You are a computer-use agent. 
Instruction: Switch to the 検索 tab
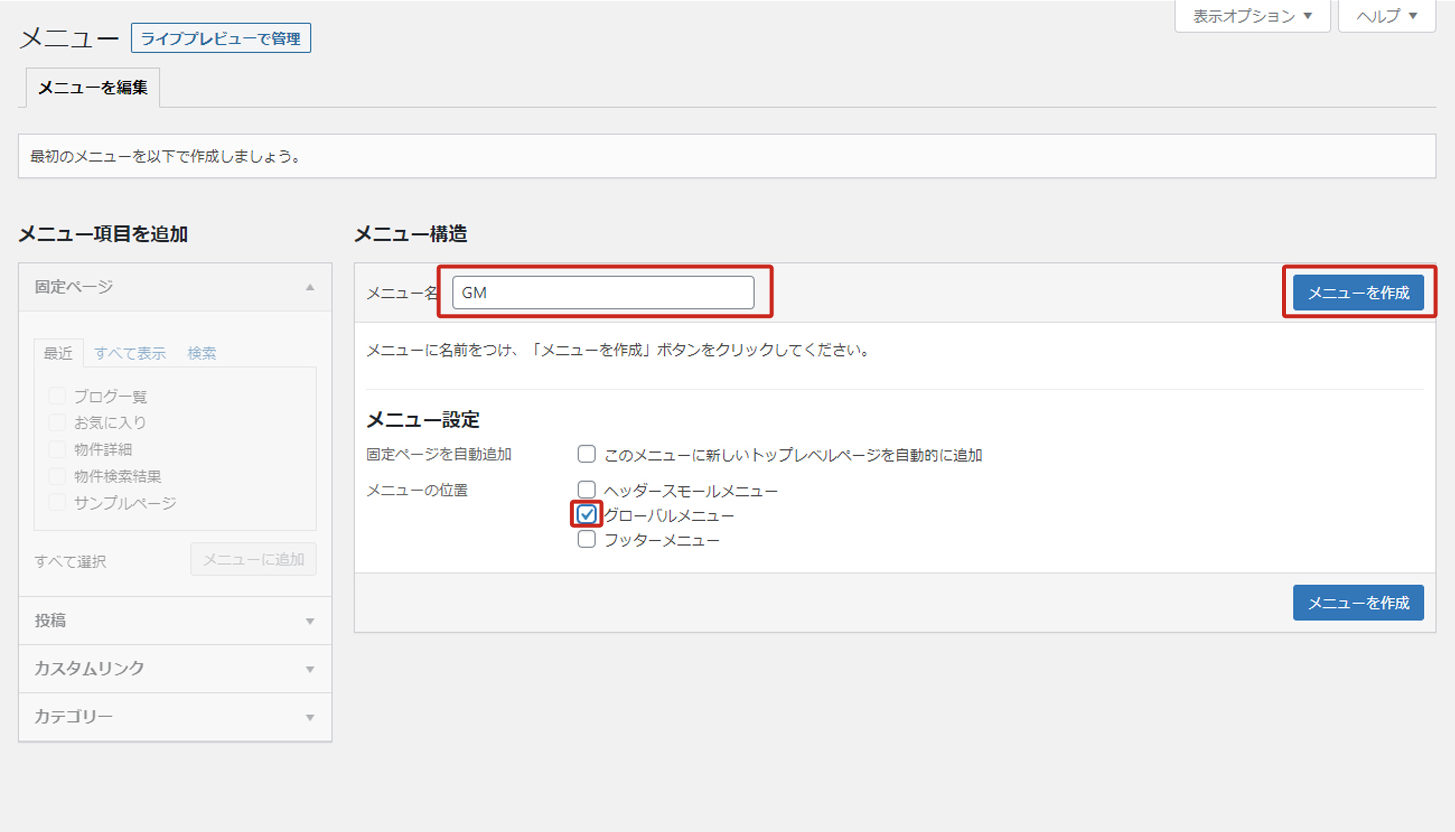(x=202, y=353)
